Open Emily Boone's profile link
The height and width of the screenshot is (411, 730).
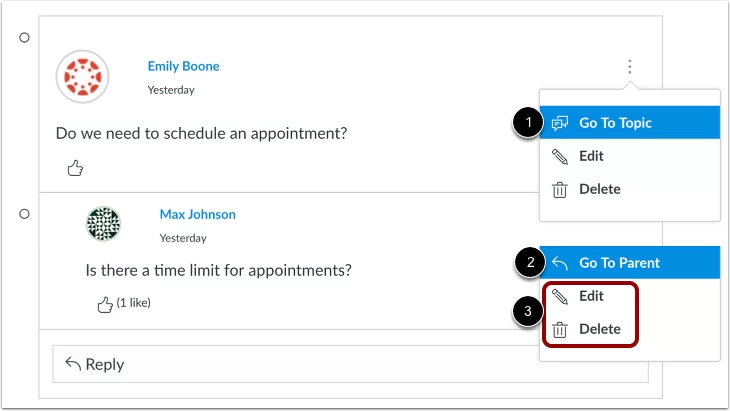click(183, 66)
